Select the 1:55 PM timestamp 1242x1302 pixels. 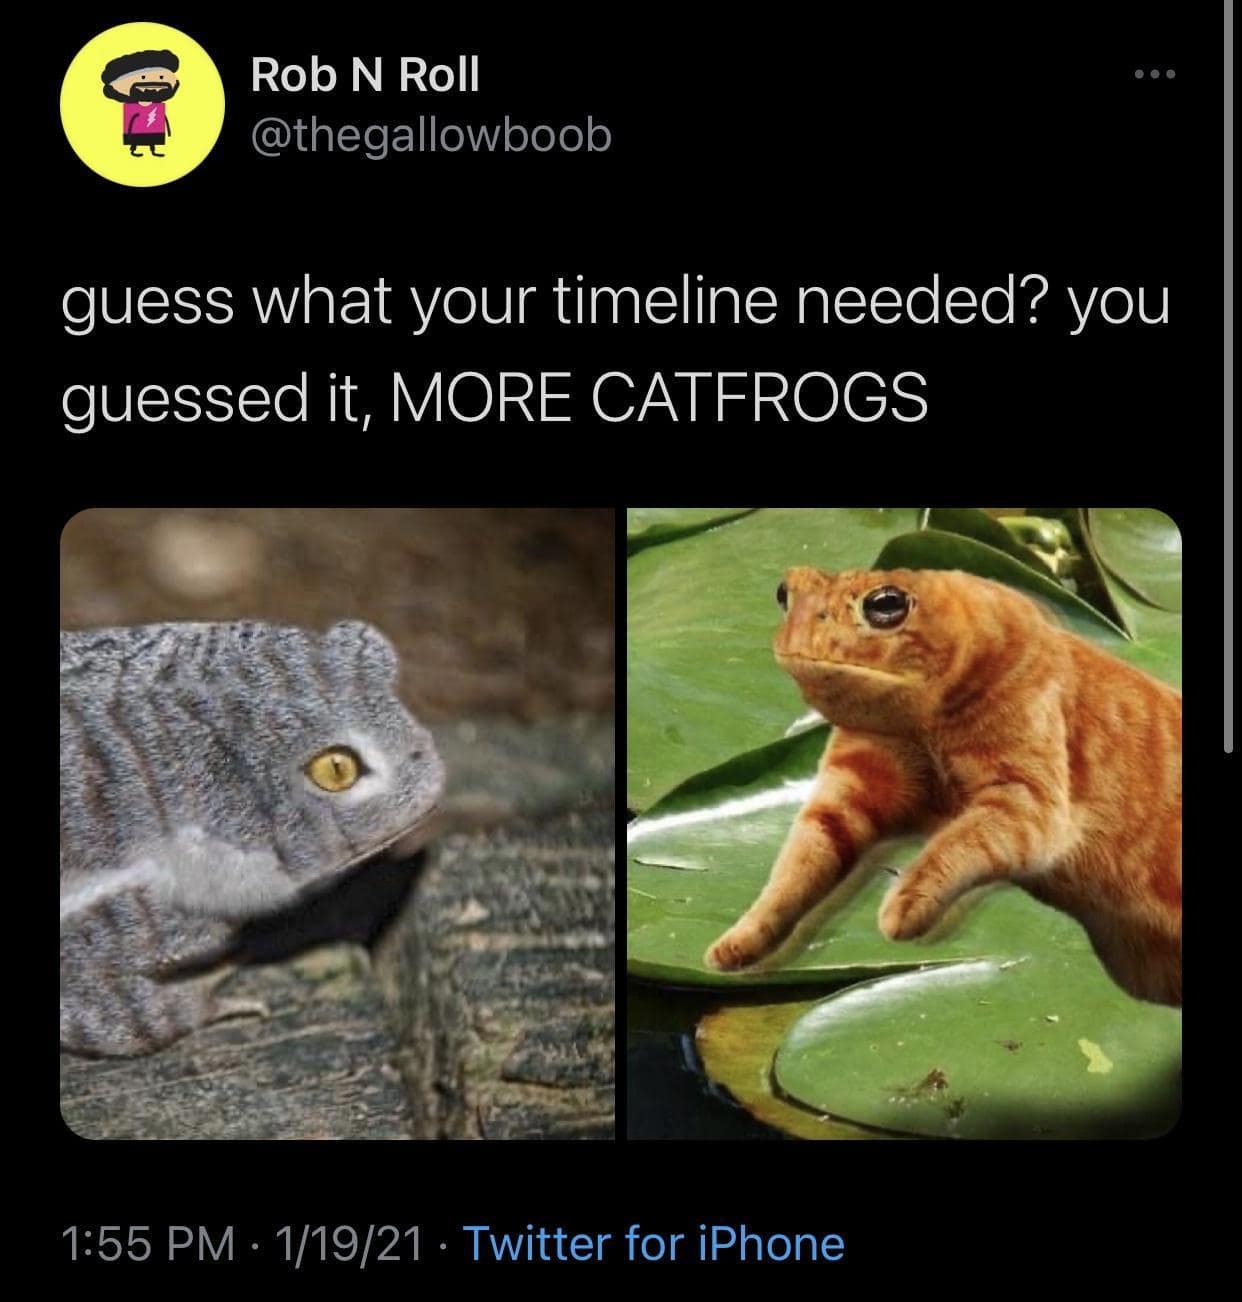[x=149, y=1243]
